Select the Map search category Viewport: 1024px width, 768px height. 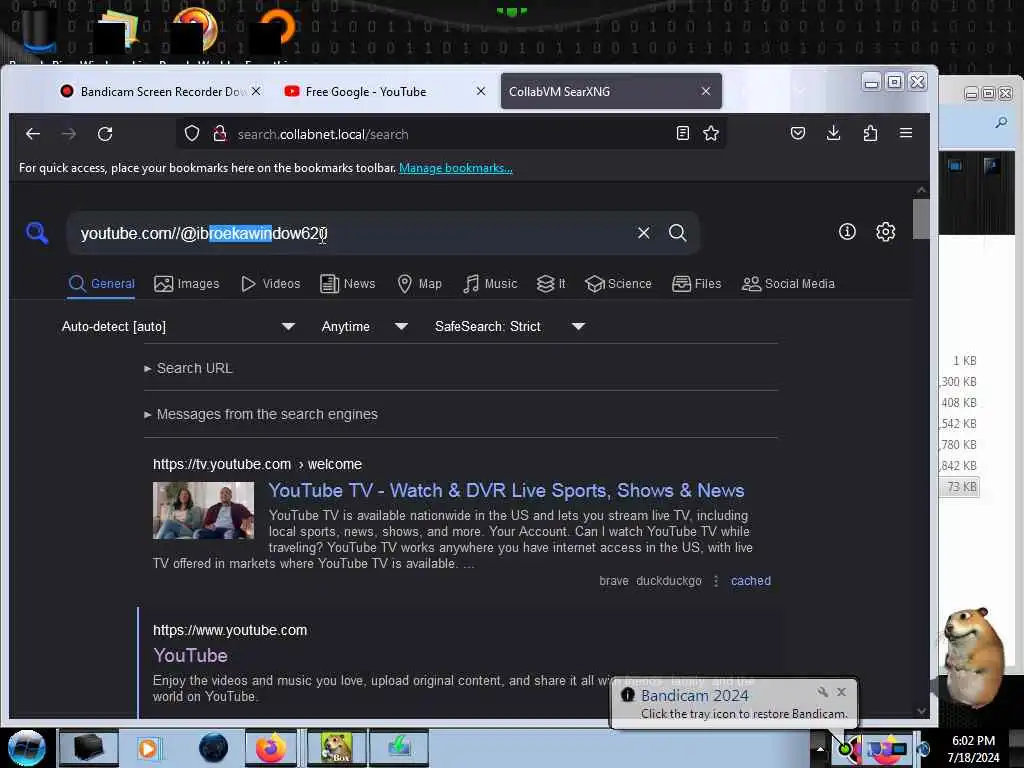[x=420, y=284]
